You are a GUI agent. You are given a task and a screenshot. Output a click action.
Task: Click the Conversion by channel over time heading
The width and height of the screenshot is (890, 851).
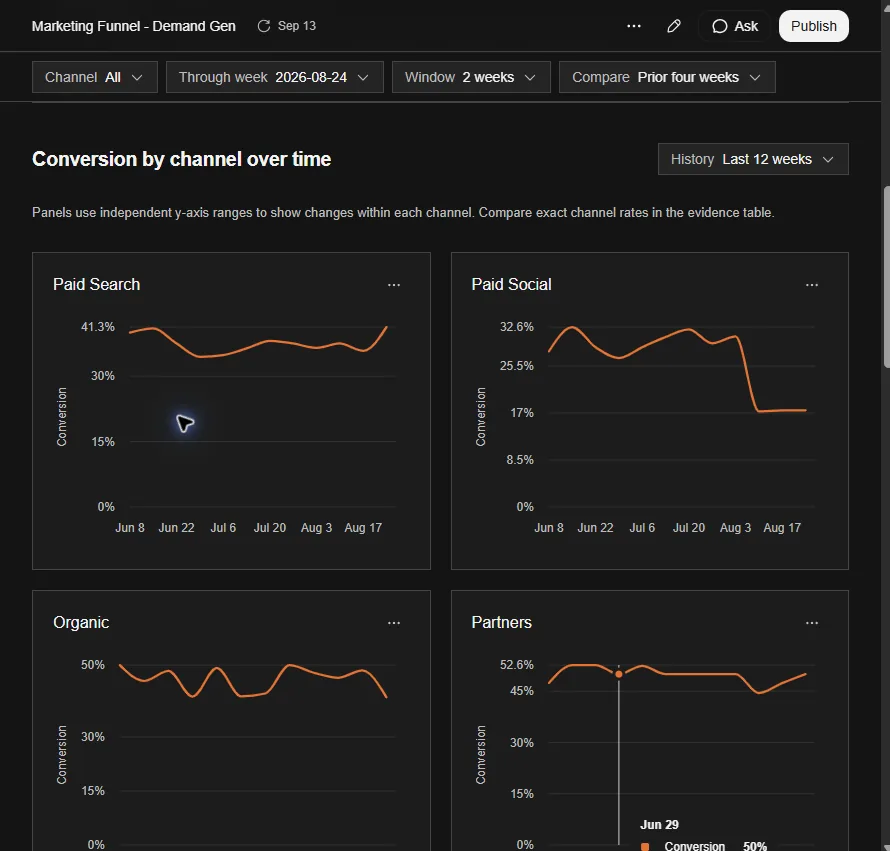click(x=182, y=160)
